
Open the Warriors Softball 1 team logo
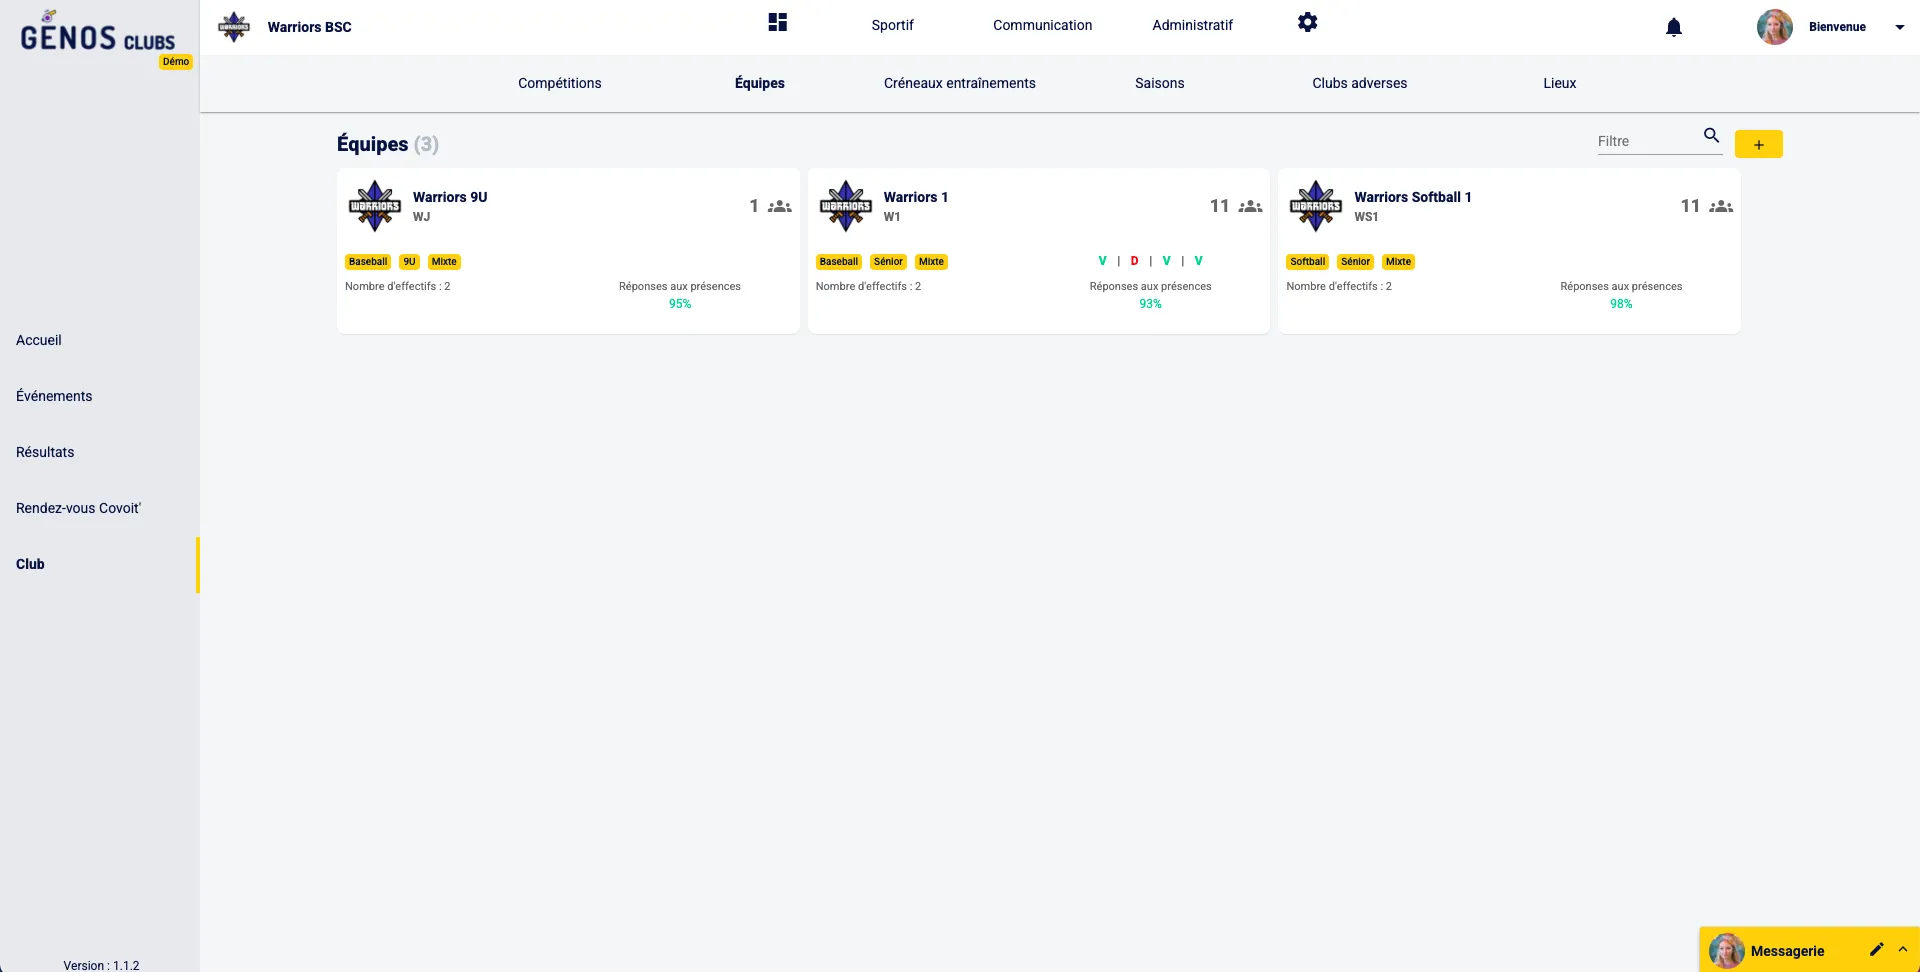coord(1315,206)
